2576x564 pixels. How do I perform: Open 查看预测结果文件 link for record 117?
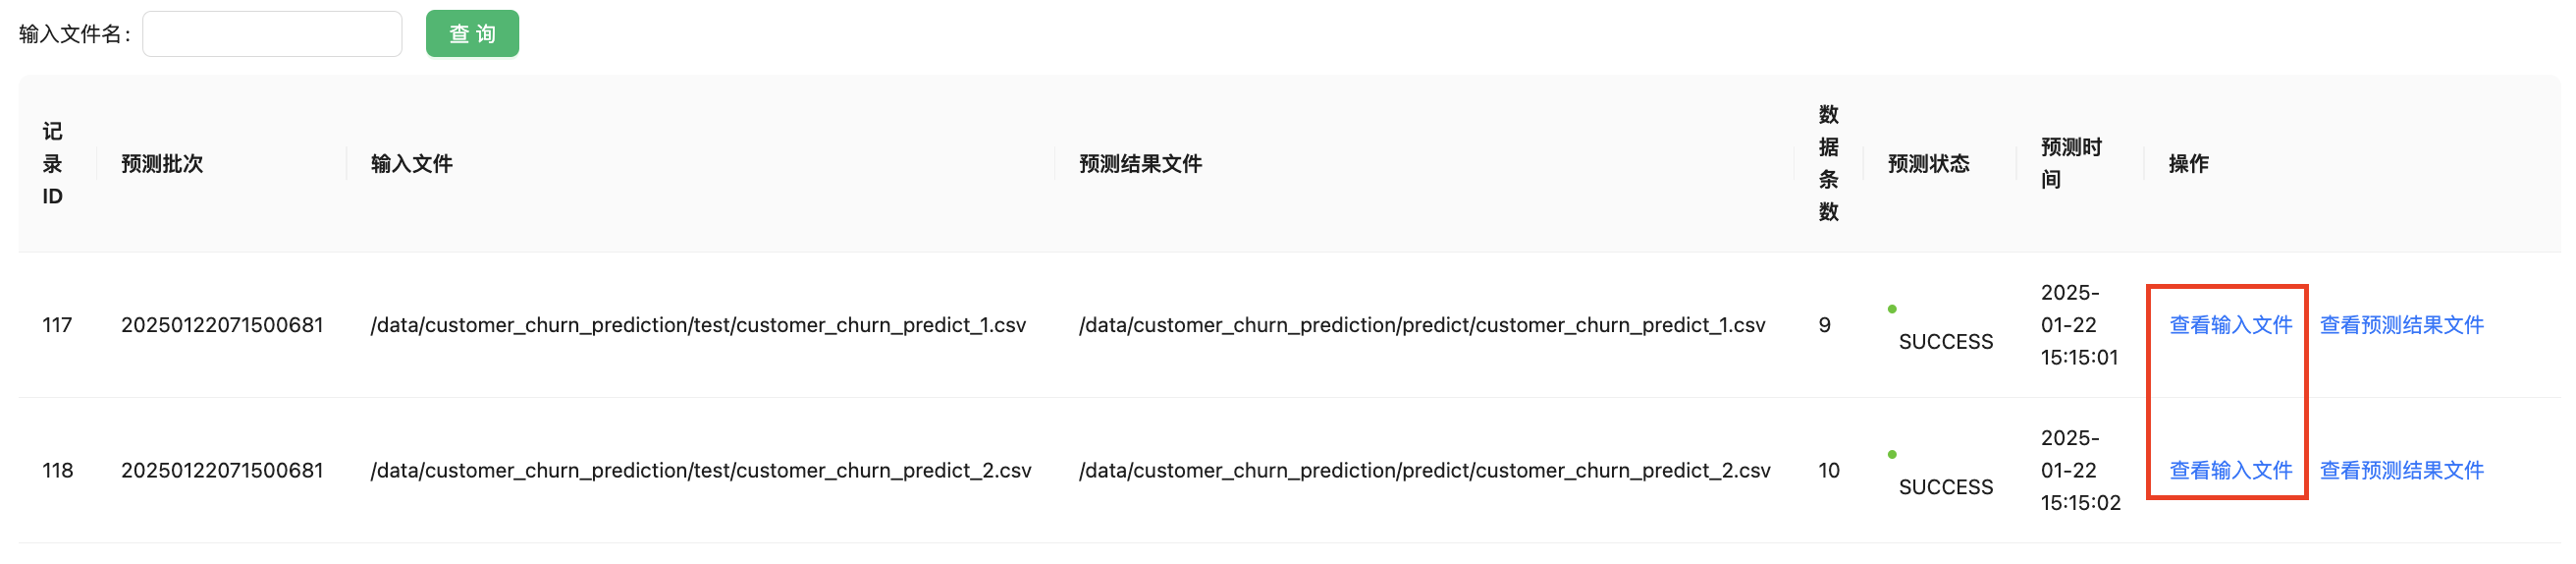[2401, 325]
